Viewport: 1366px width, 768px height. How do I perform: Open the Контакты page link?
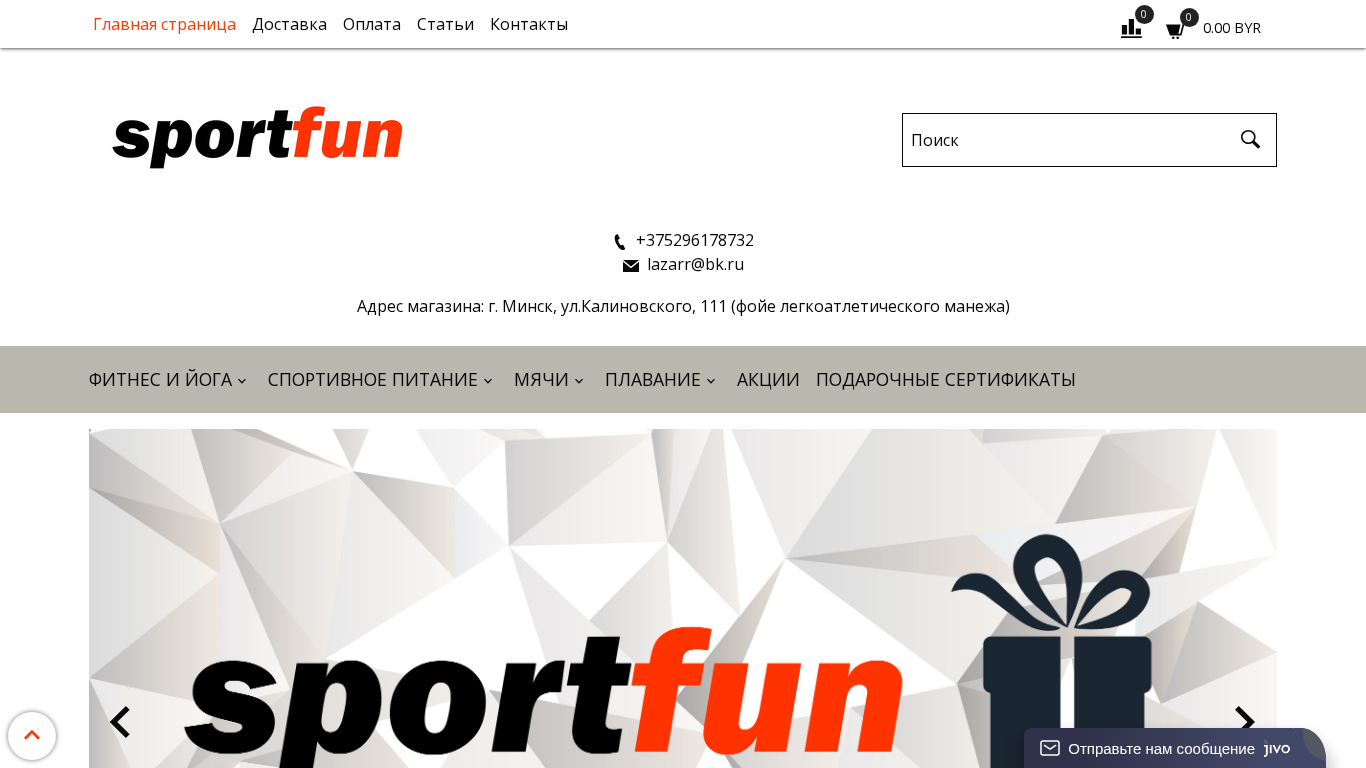(529, 24)
